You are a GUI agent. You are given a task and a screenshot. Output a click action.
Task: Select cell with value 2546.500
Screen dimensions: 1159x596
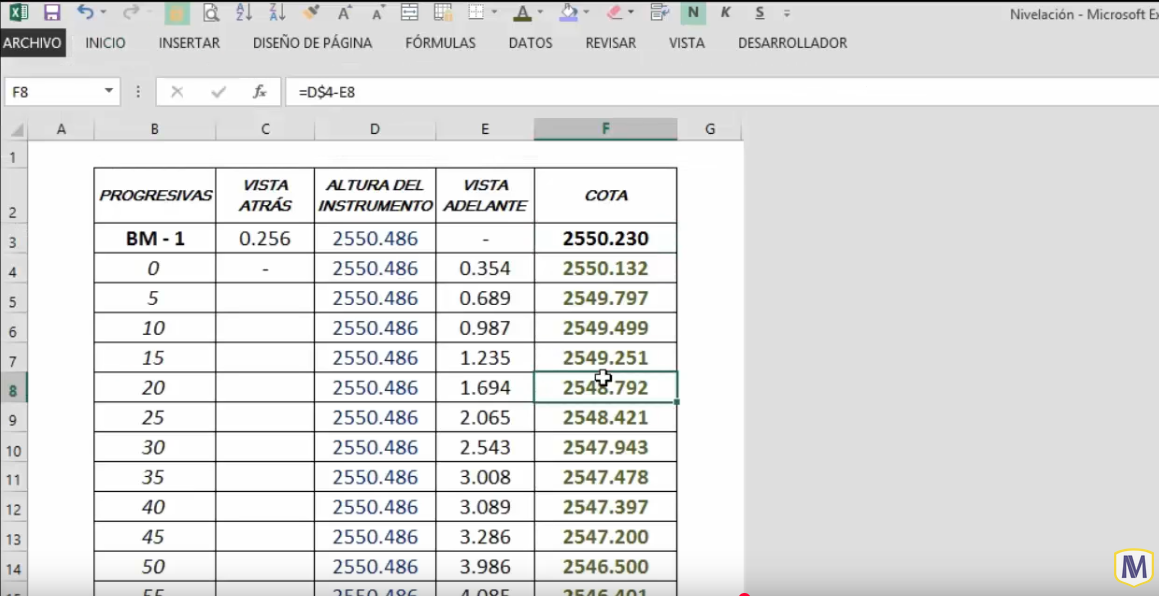tap(605, 566)
